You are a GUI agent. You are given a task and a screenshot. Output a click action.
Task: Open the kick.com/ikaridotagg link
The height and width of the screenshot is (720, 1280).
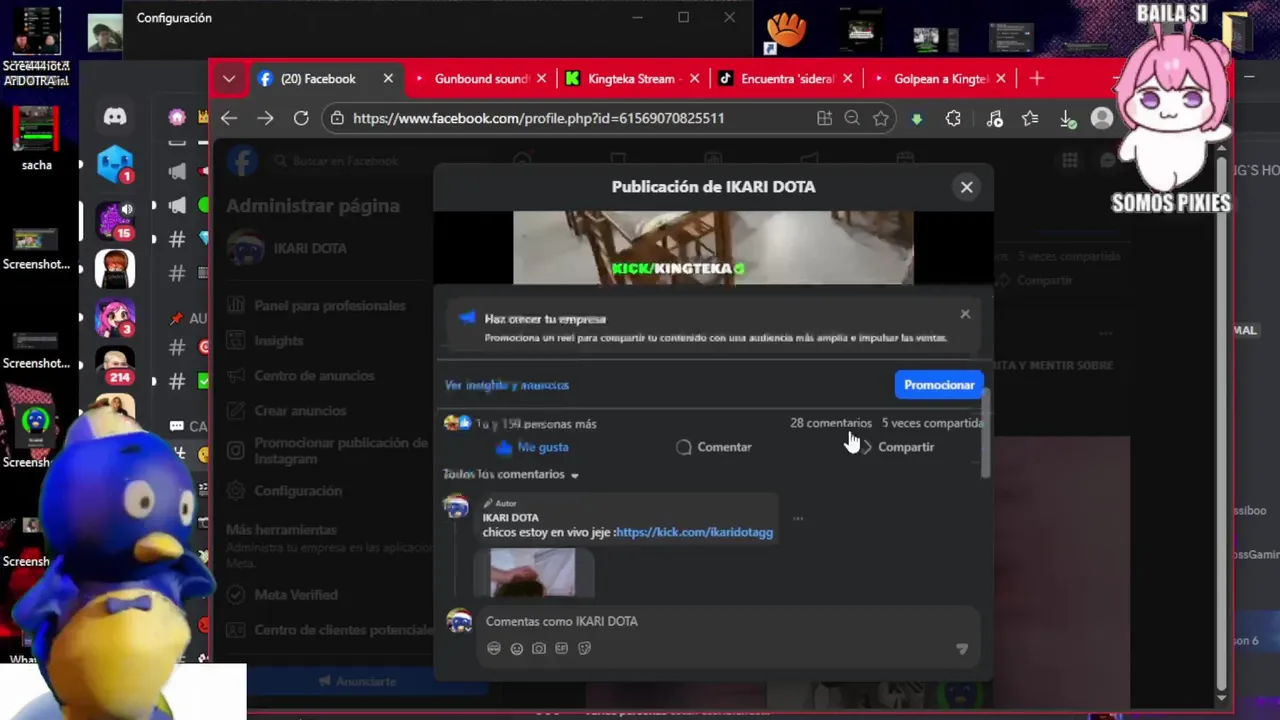[x=694, y=532]
